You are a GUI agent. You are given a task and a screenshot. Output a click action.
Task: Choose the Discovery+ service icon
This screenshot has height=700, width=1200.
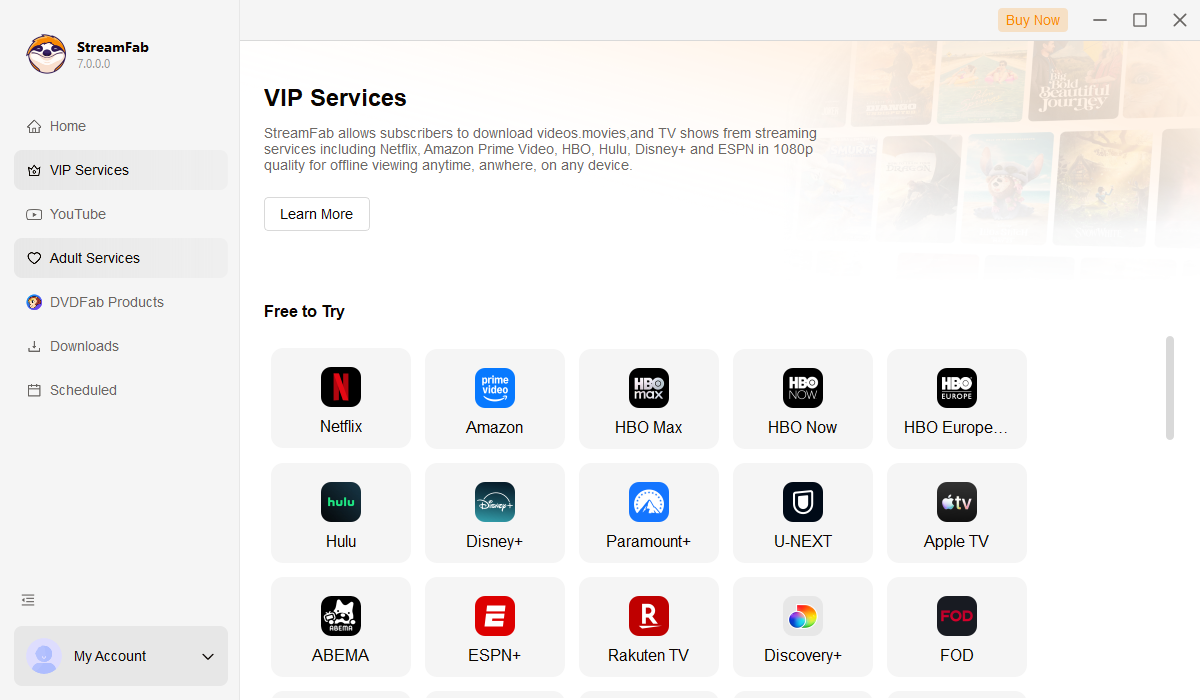coord(803,616)
